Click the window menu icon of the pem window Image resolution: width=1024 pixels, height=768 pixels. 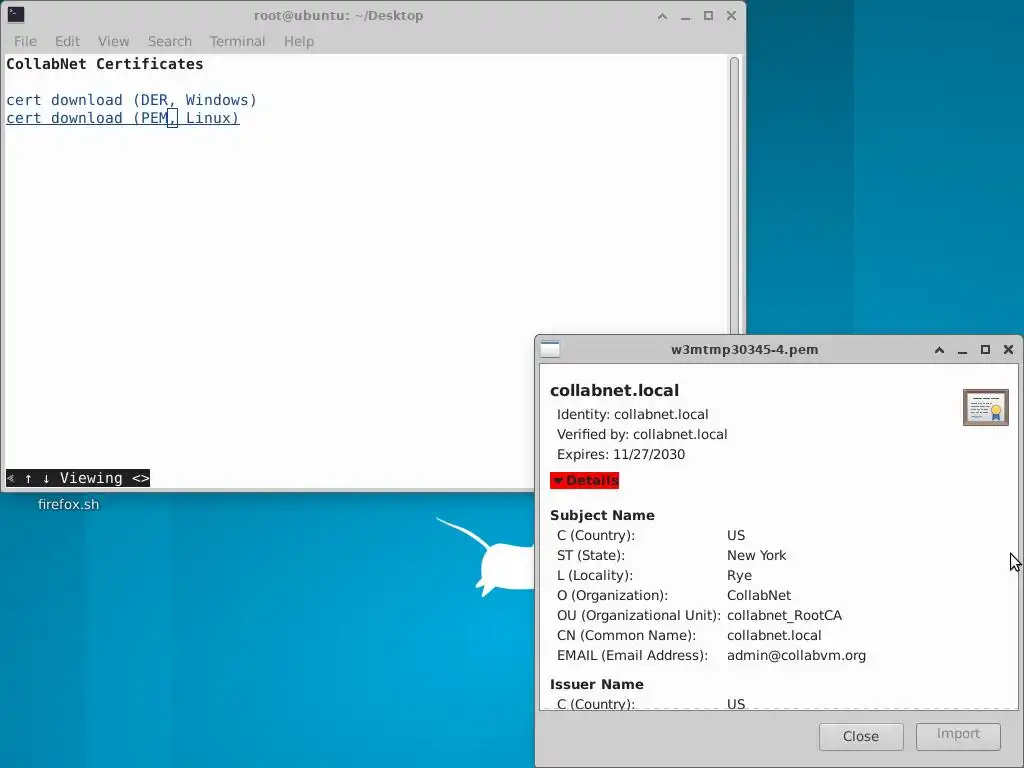pos(550,349)
